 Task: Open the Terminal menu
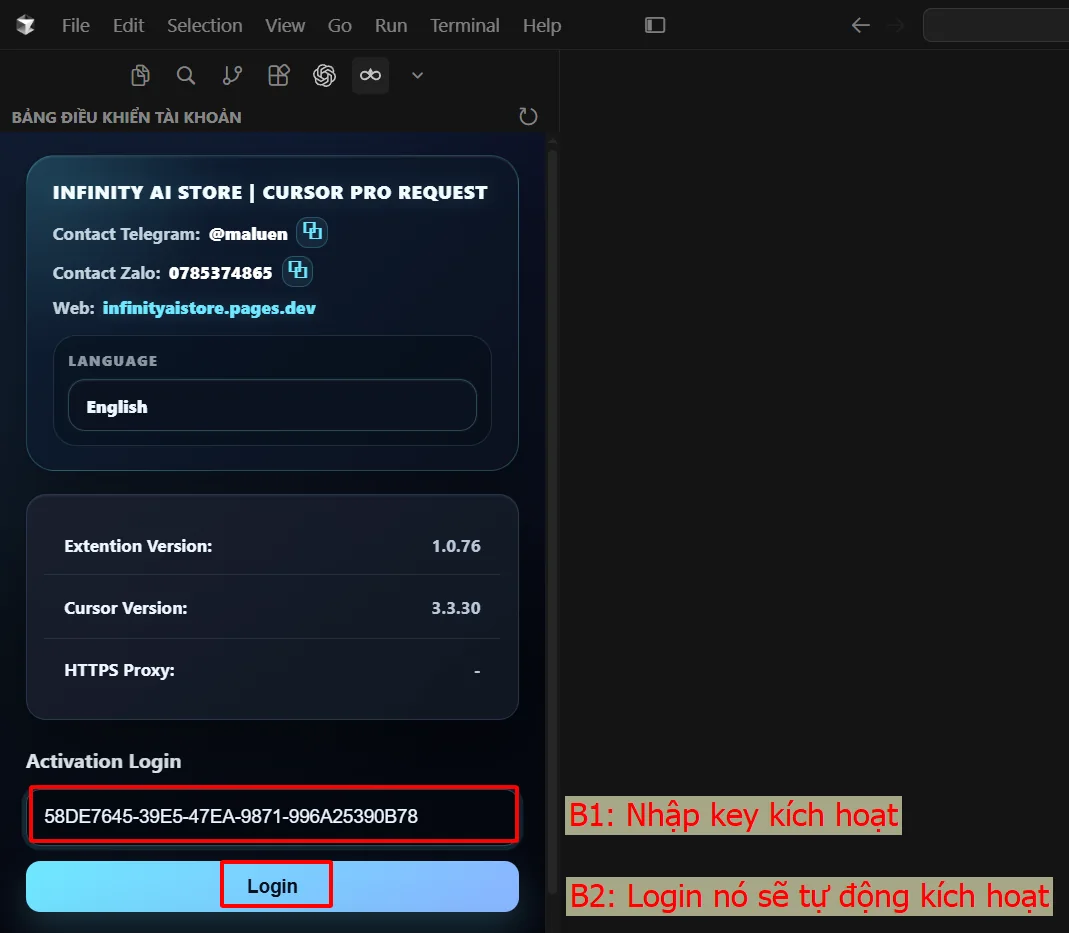coord(464,25)
